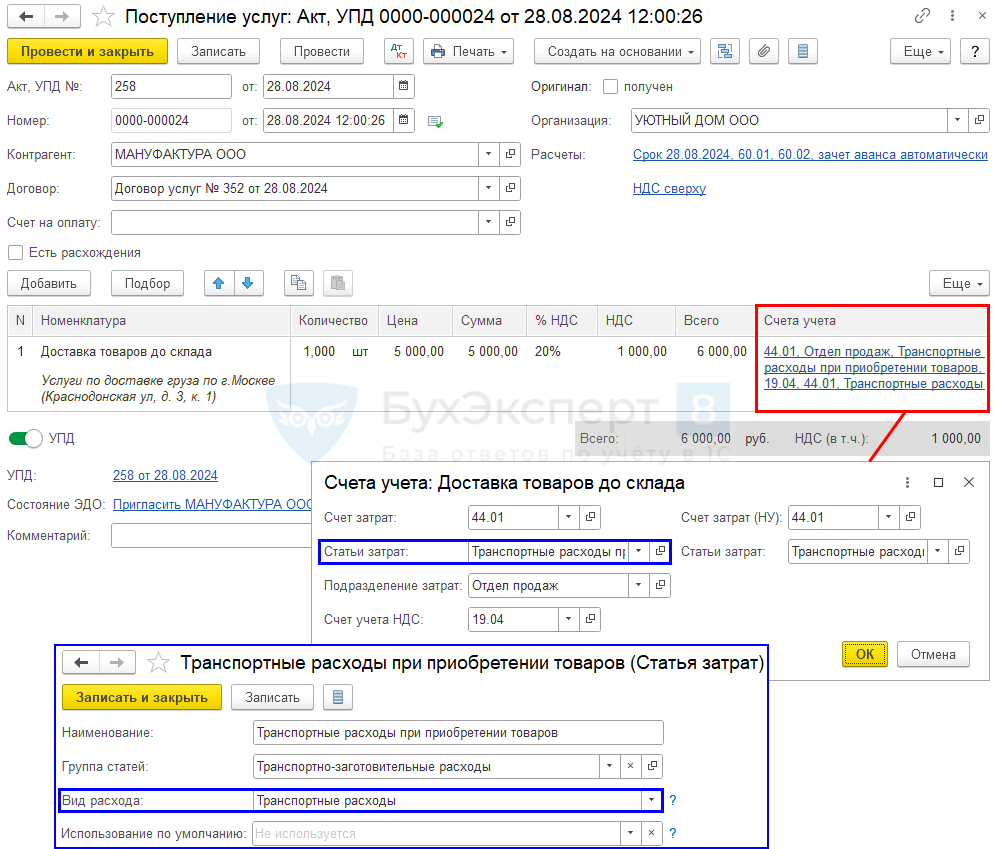Open the Подразделение затрат record icon
The image size is (998, 849).
660,585
